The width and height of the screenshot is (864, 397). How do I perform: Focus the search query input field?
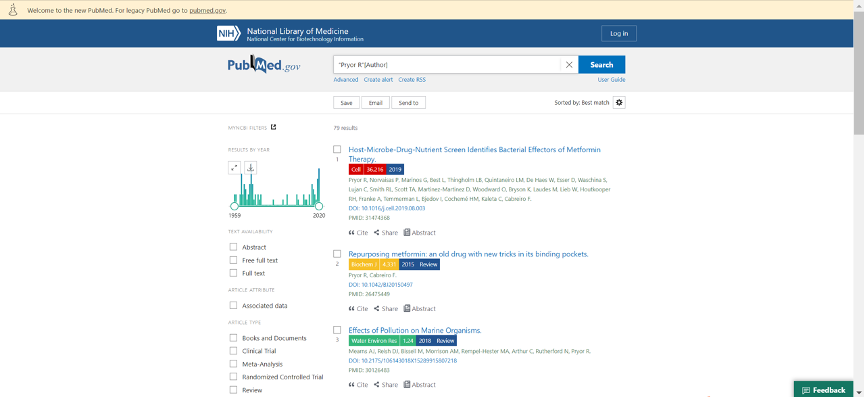pyautogui.click(x=447, y=65)
